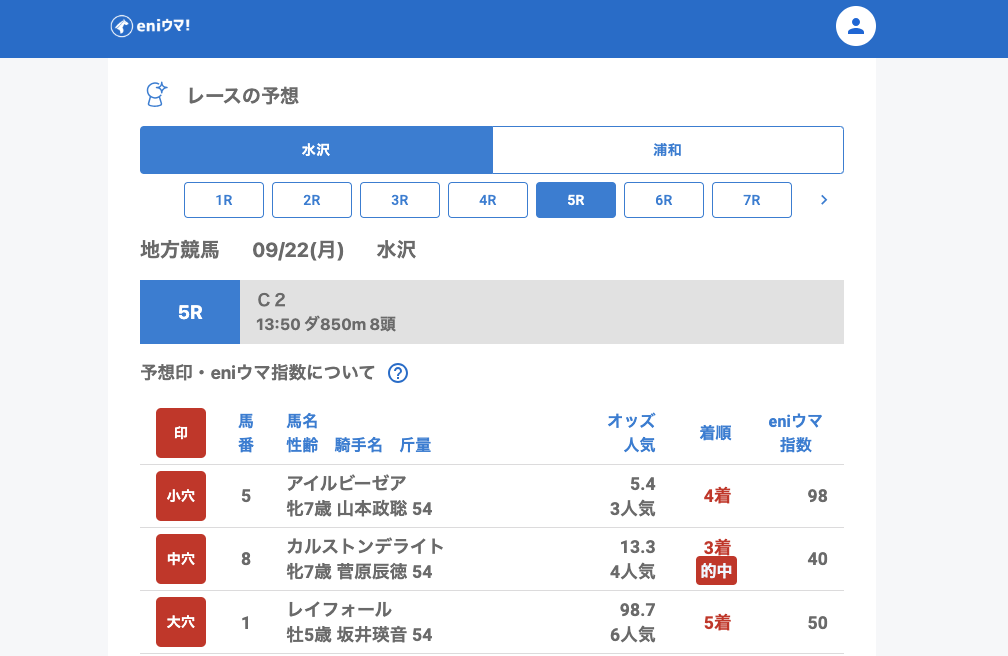Click the eniウマ! logo in header

150,26
